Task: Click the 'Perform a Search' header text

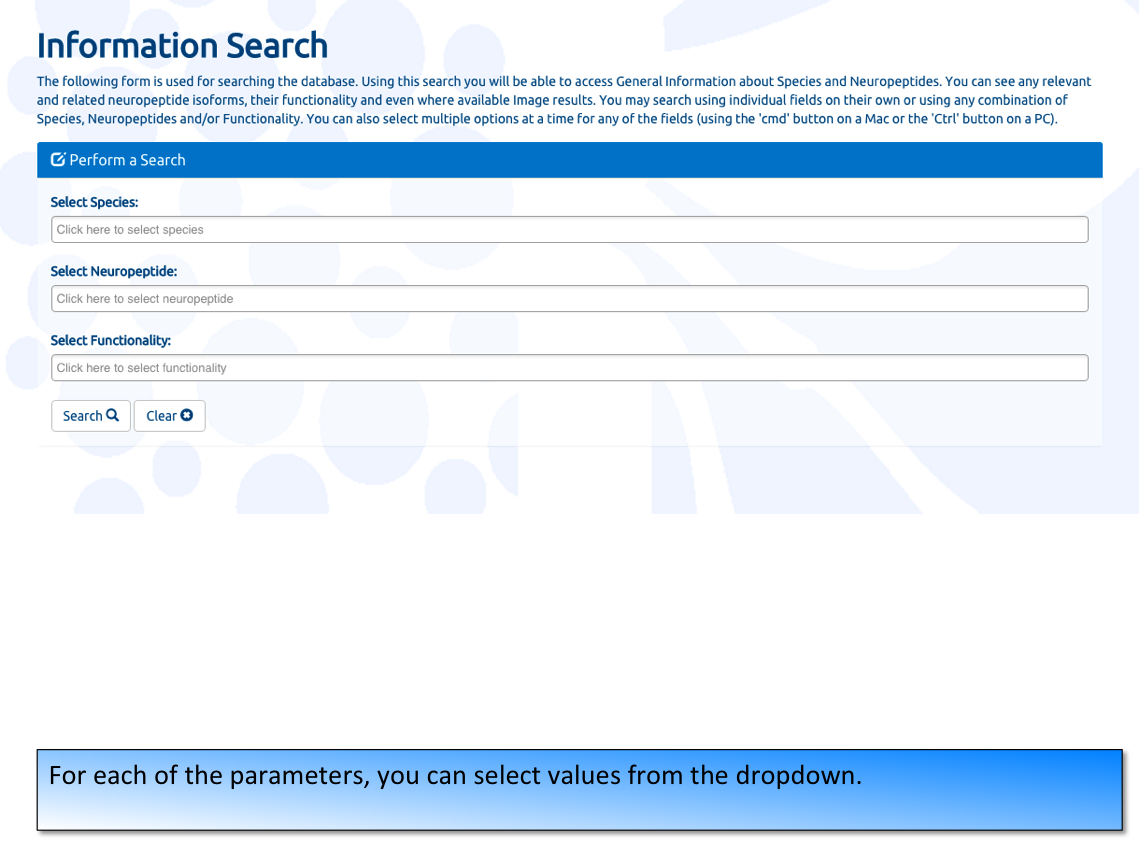Action: [127, 160]
